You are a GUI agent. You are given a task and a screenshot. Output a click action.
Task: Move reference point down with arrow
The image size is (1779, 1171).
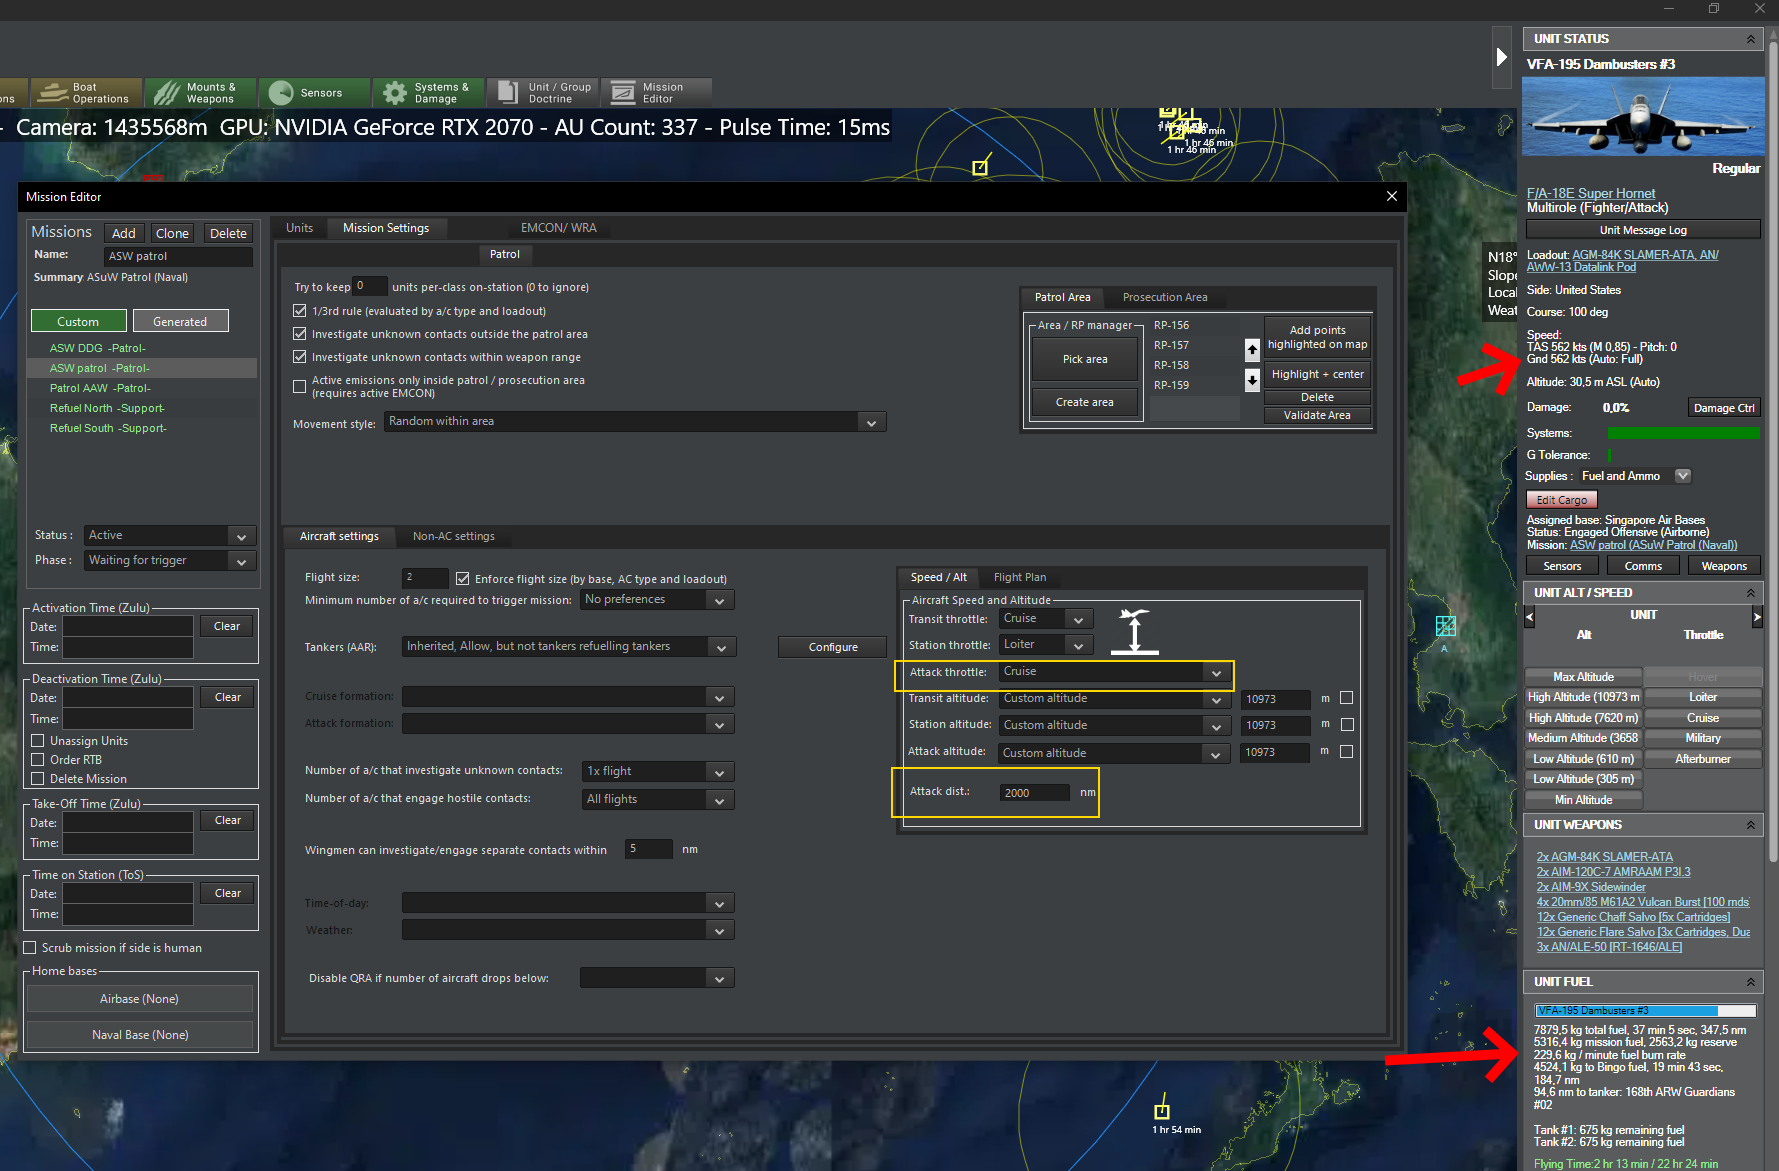pos(1252,380)
